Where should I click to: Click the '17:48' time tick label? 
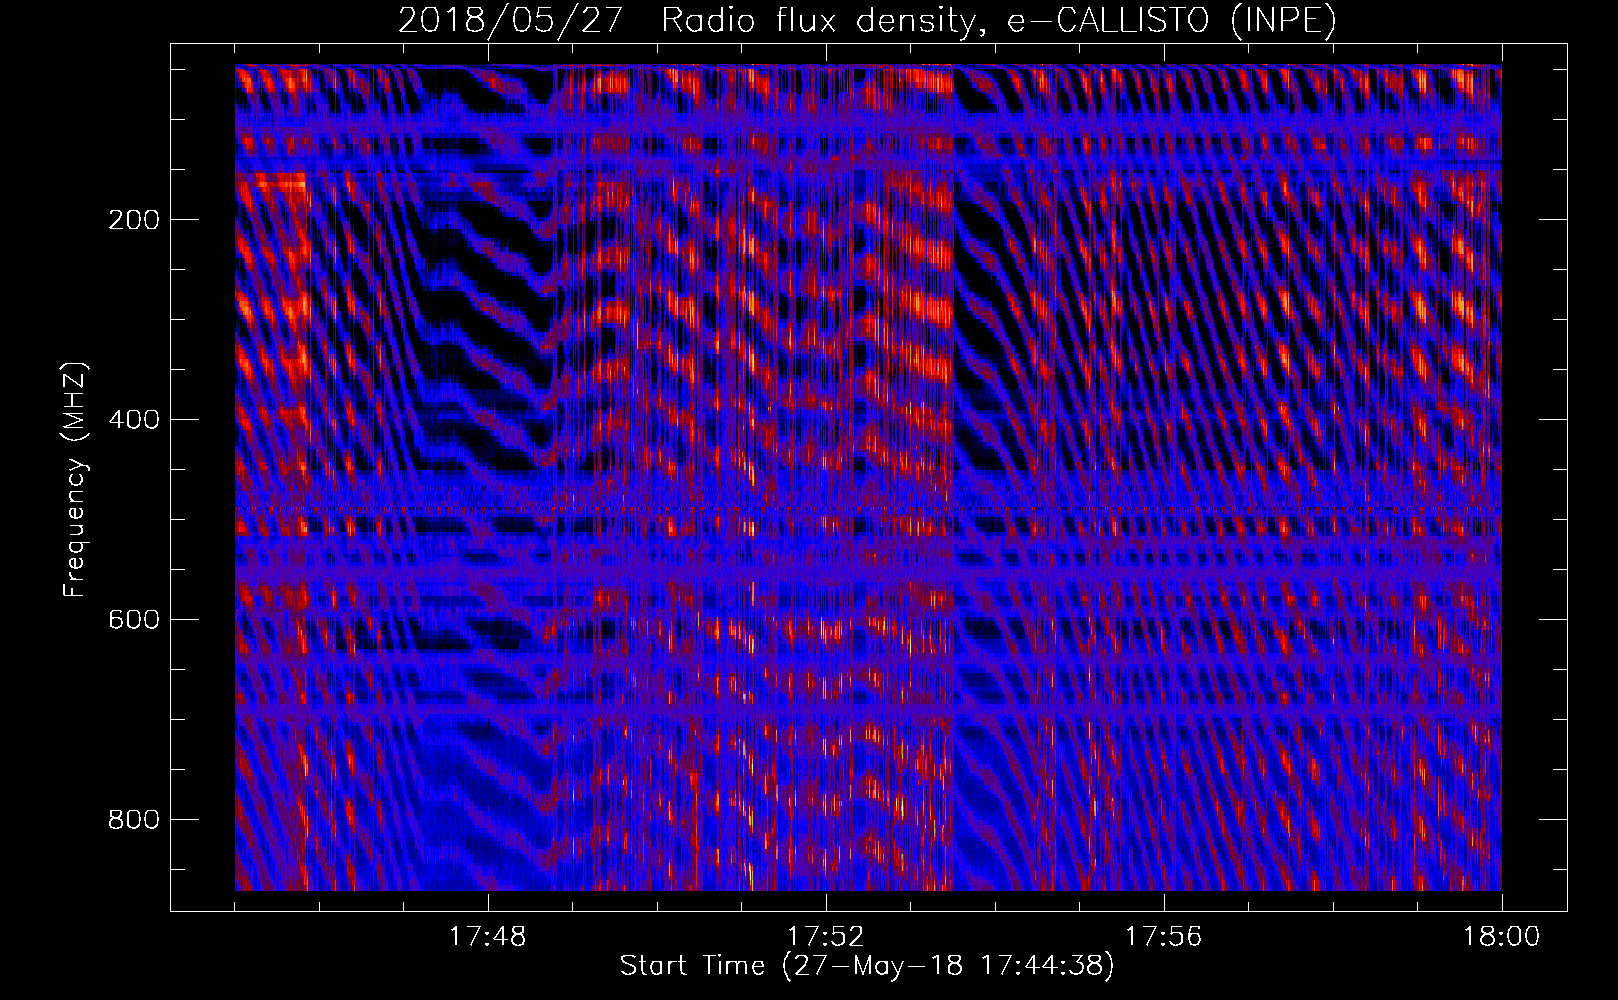(487, 937)
